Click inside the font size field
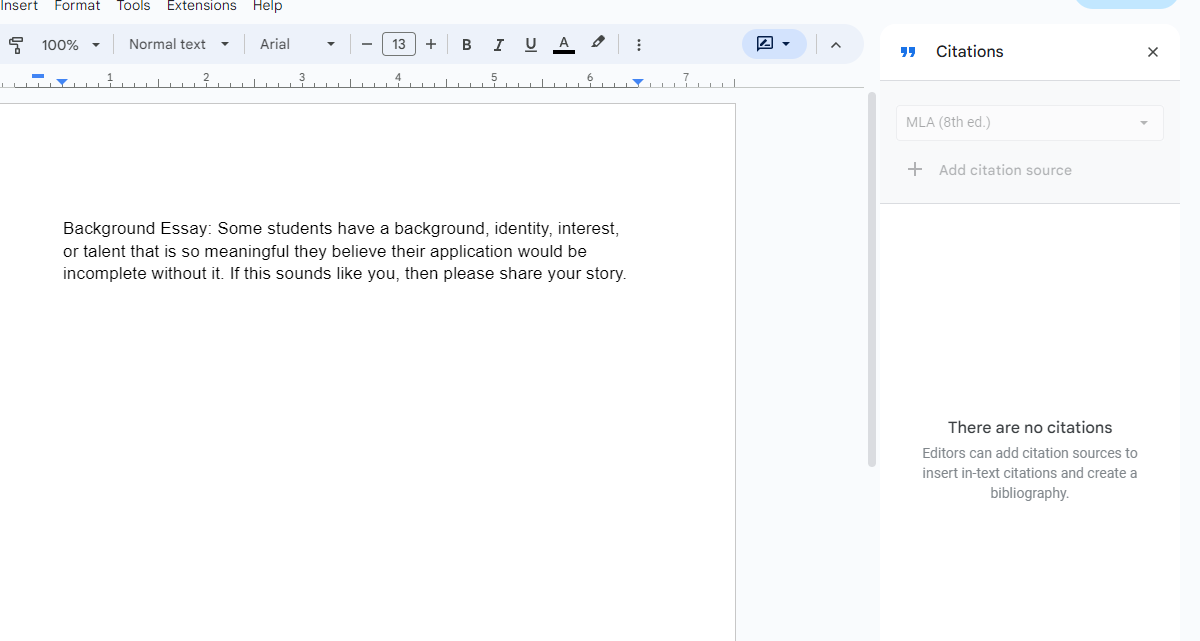This screenshot has height=641, width=1200. (398, 44)
